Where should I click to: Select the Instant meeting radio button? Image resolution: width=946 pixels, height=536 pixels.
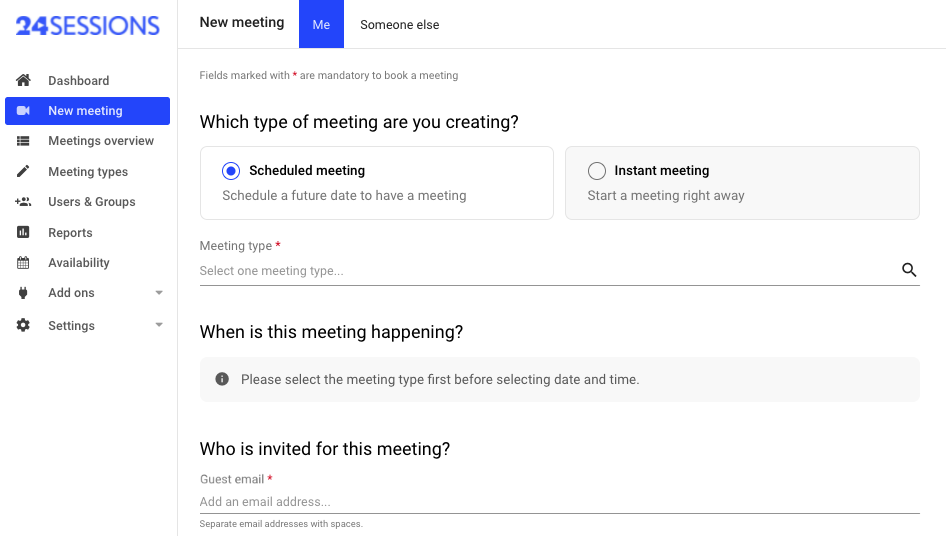597,171
